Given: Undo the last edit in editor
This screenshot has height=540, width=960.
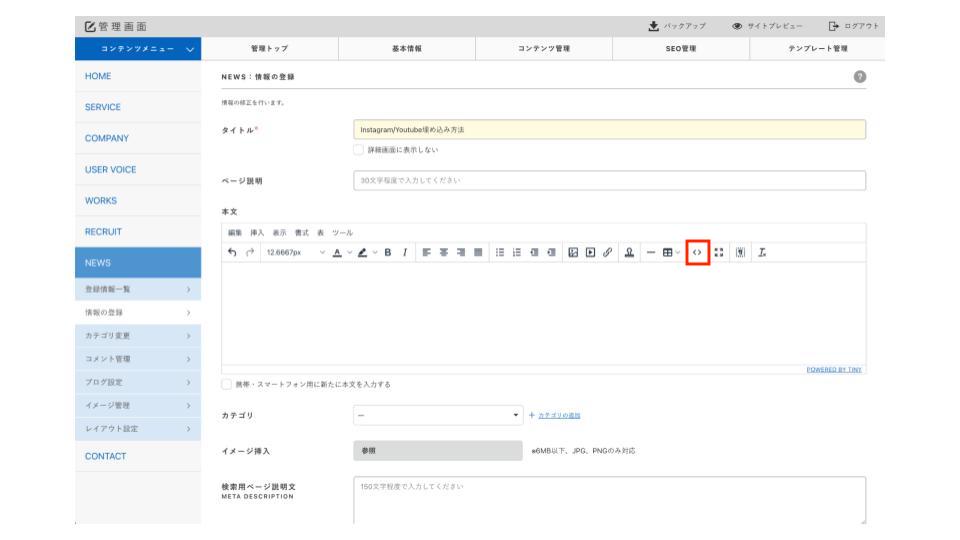Looking at the screenshot, I should pos(232,252).
